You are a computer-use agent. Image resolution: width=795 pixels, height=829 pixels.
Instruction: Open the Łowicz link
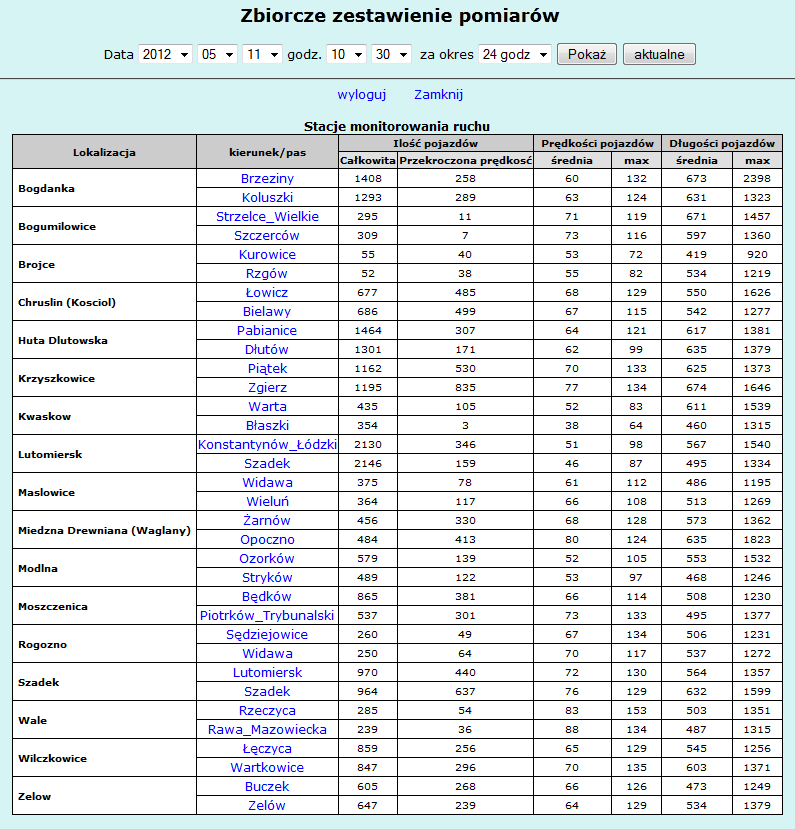pos(267,293)
